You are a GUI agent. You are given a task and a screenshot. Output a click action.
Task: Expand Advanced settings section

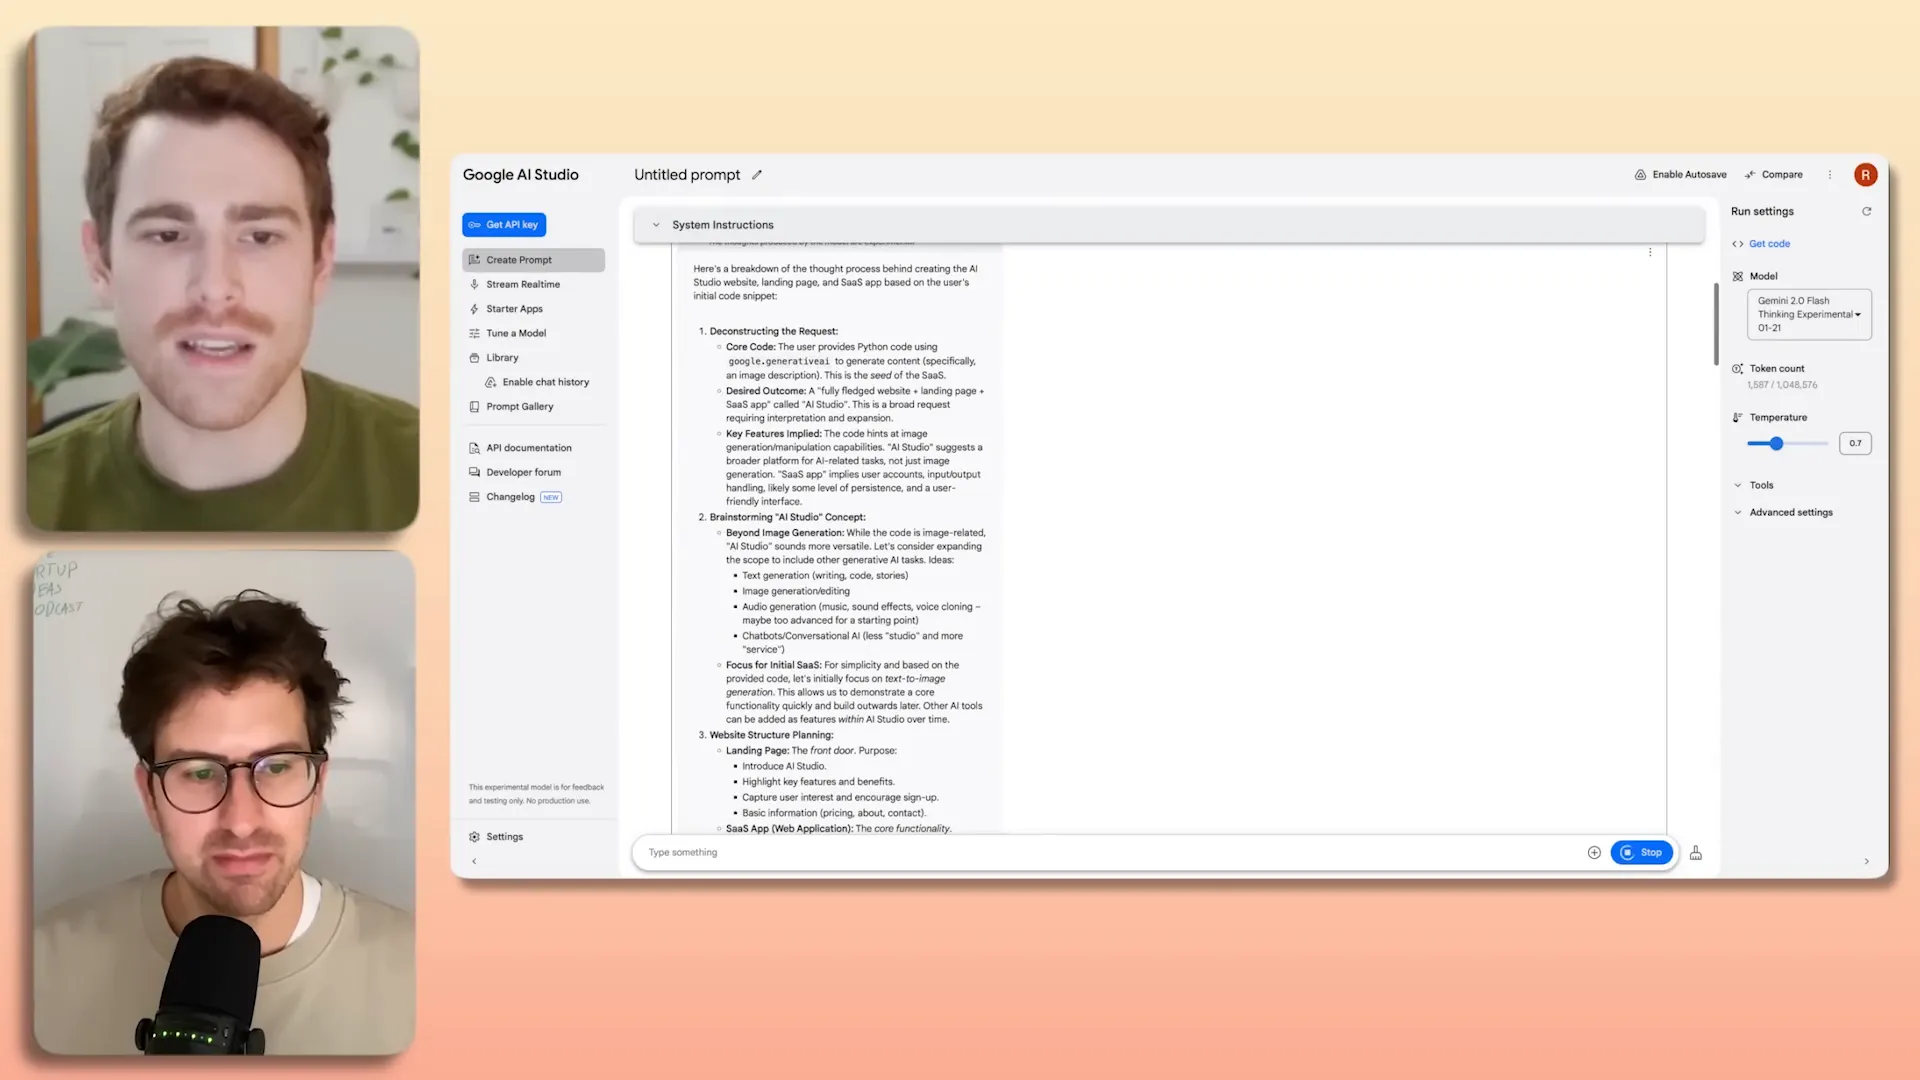tap(1790, 513)
